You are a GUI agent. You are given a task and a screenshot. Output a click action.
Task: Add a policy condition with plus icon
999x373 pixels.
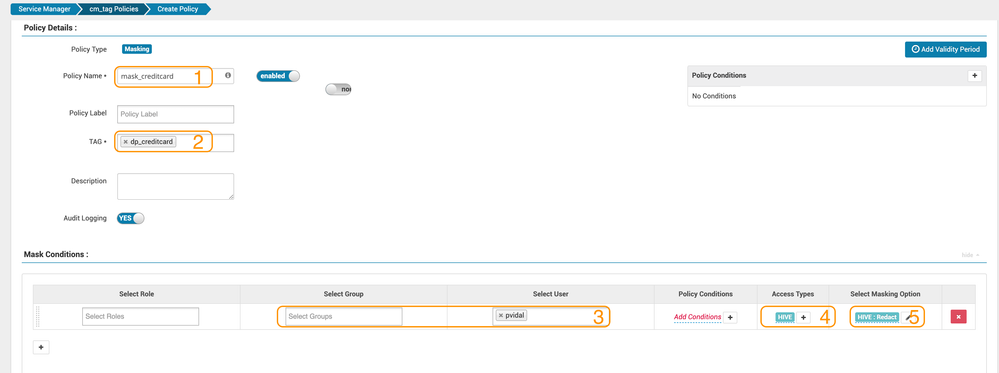[974, 75]
